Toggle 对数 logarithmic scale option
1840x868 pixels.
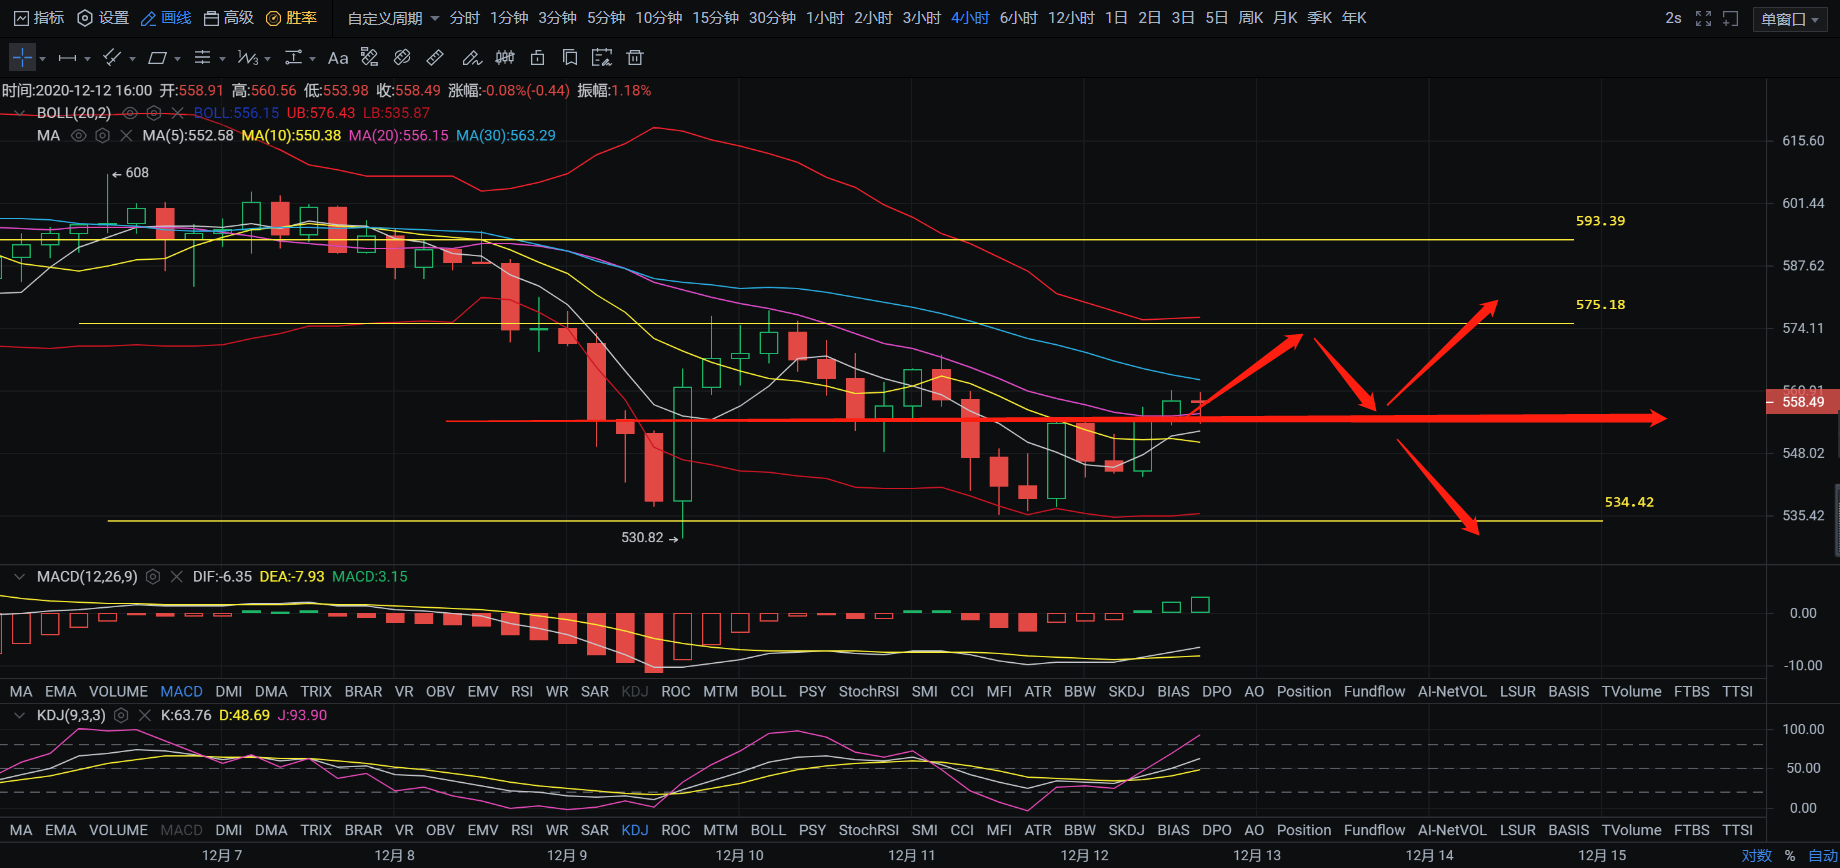(1756, 856)
